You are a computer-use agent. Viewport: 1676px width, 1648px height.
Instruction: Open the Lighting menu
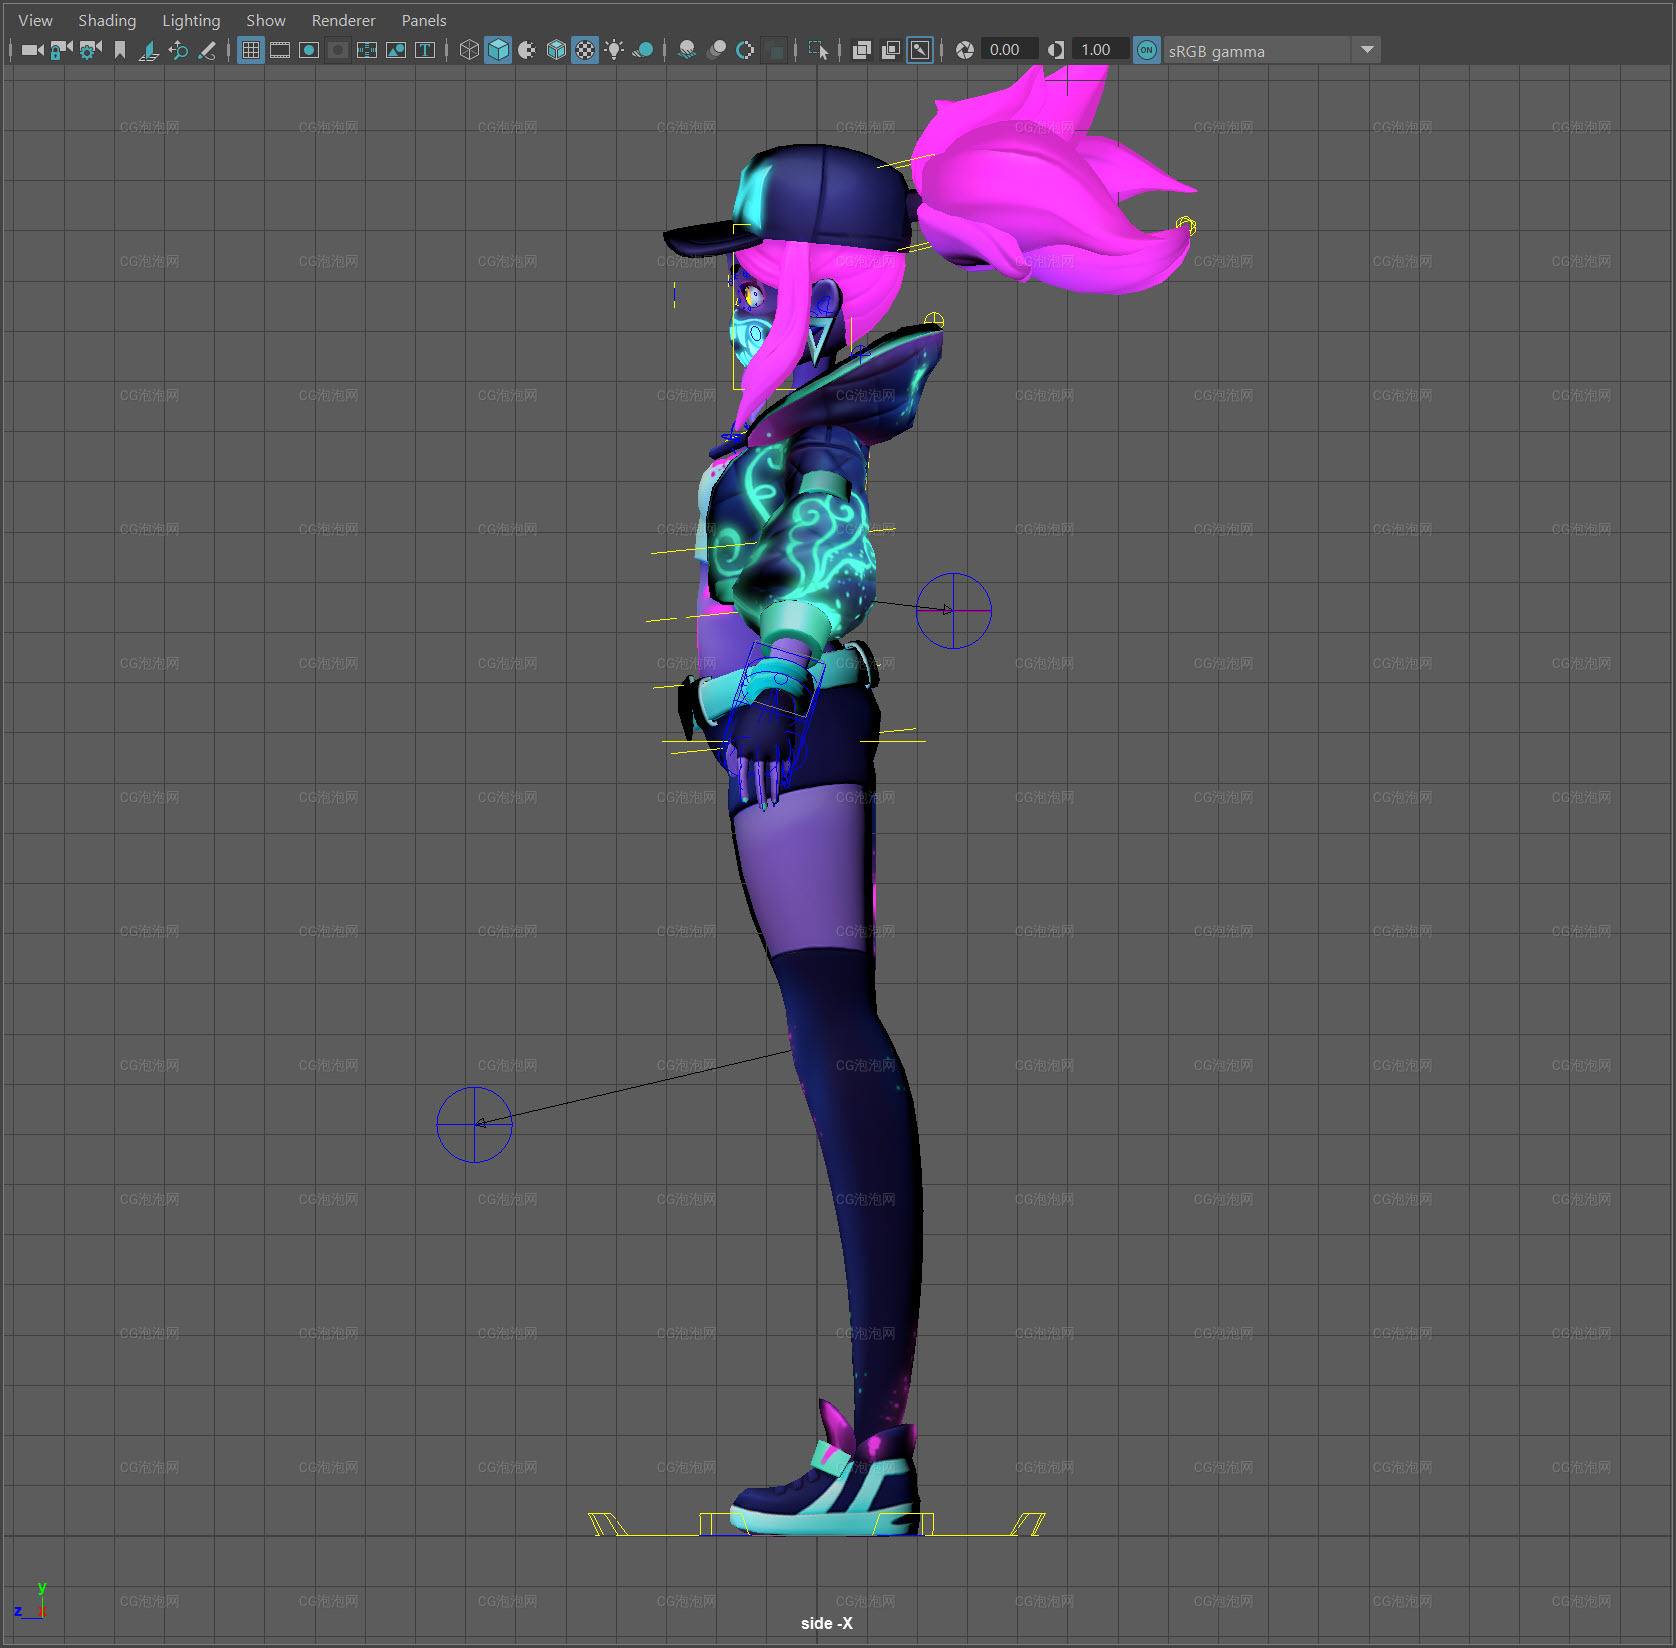pyautogui.click(x=191, y=20)
